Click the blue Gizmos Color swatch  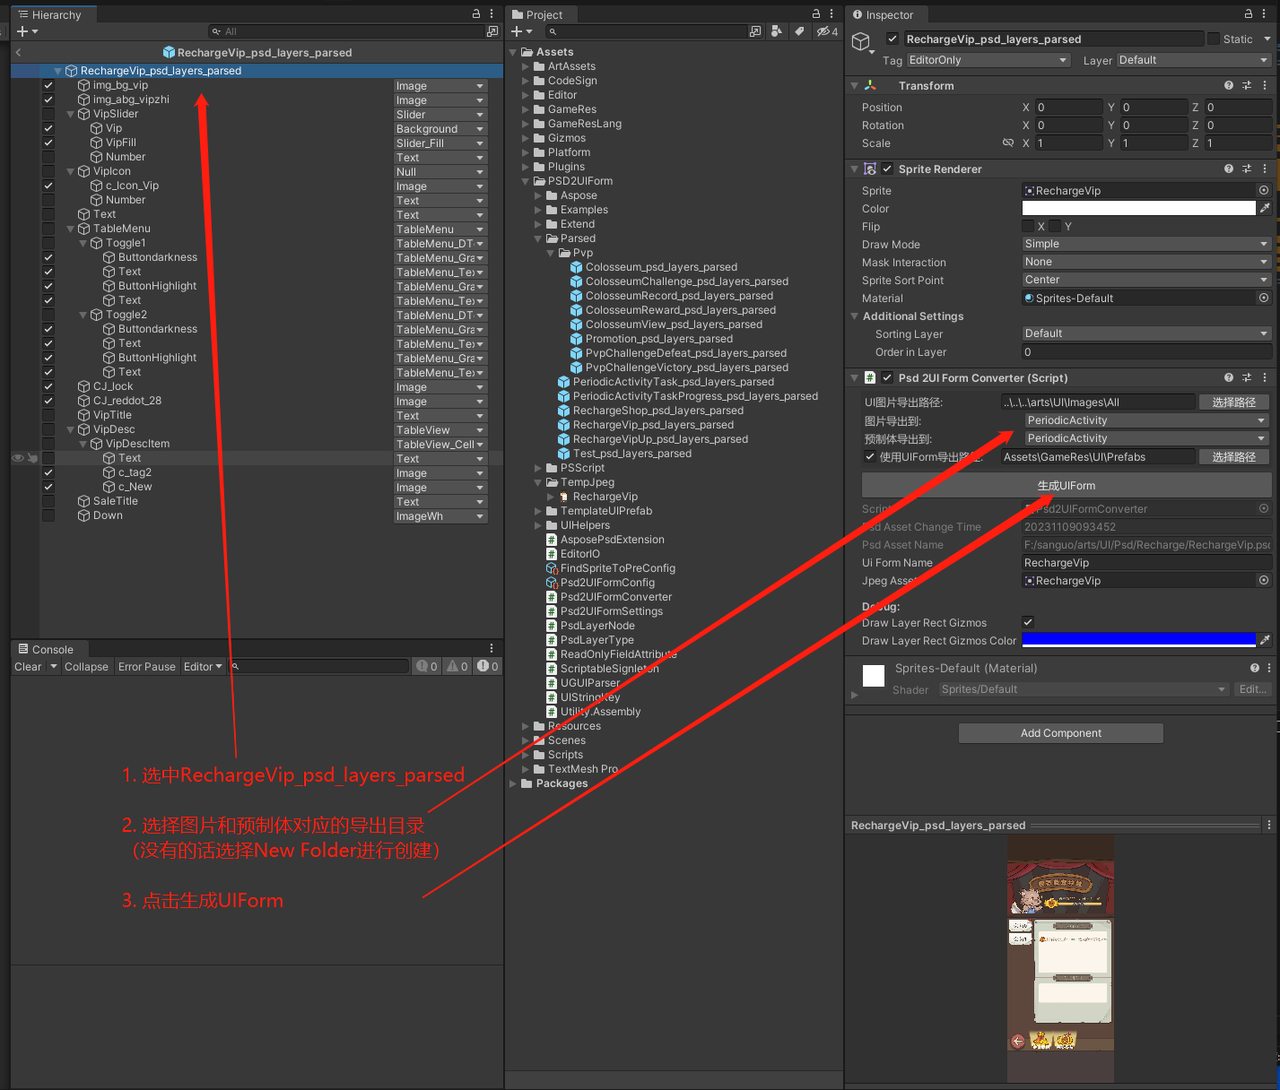(1138, 640)
